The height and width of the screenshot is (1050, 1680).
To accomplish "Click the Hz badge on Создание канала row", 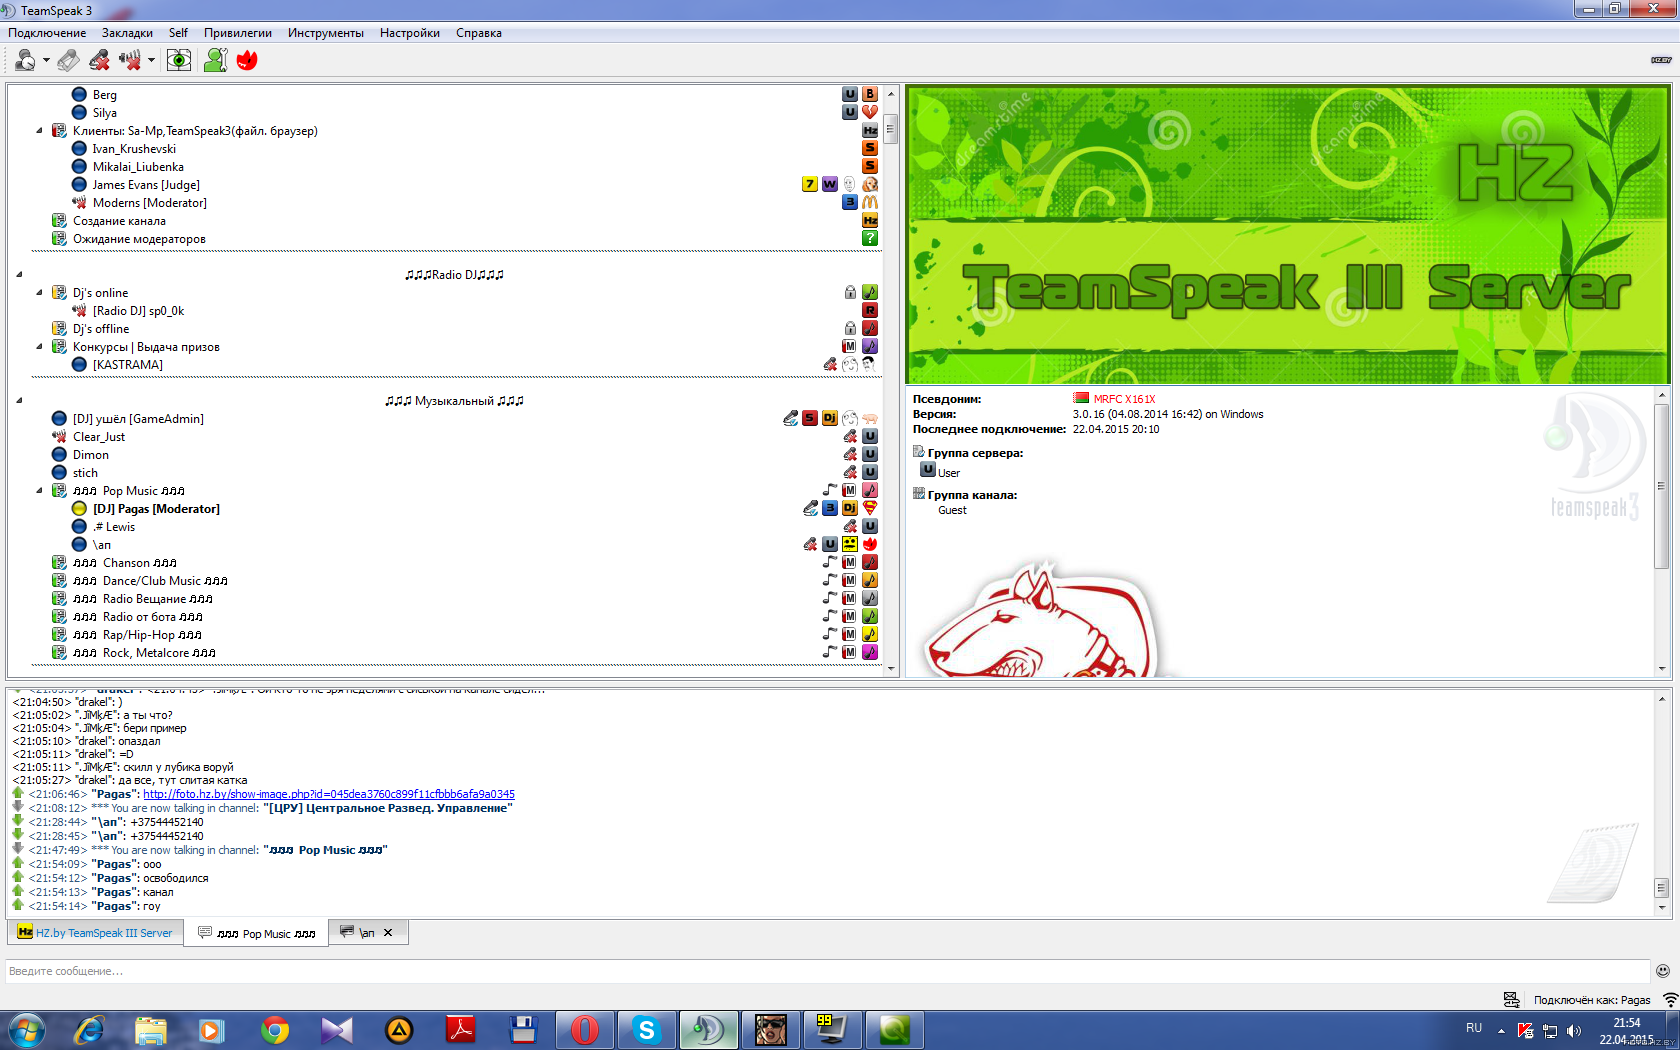I will tap(870, 220).
